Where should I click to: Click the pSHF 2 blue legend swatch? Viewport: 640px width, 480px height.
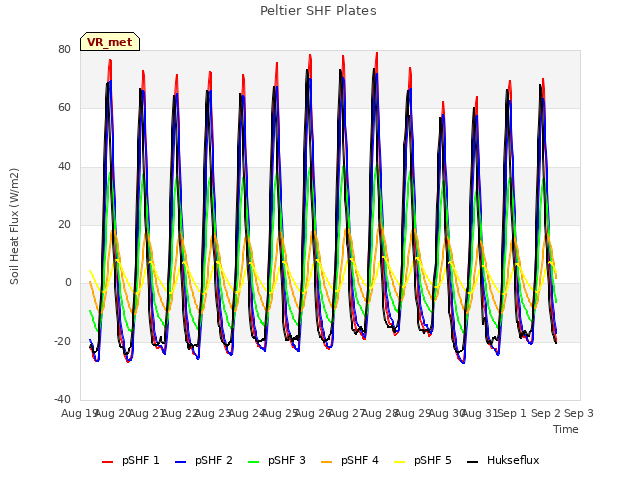[x=180, y=462]
